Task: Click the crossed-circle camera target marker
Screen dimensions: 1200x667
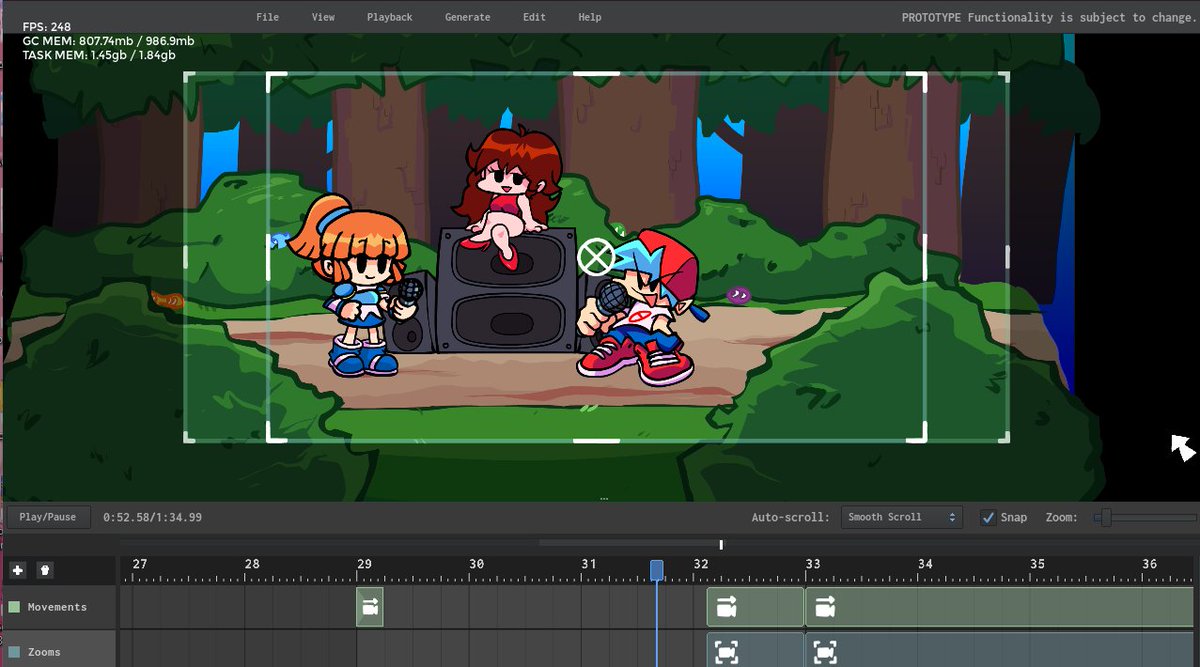Action: tap(596, 257)
